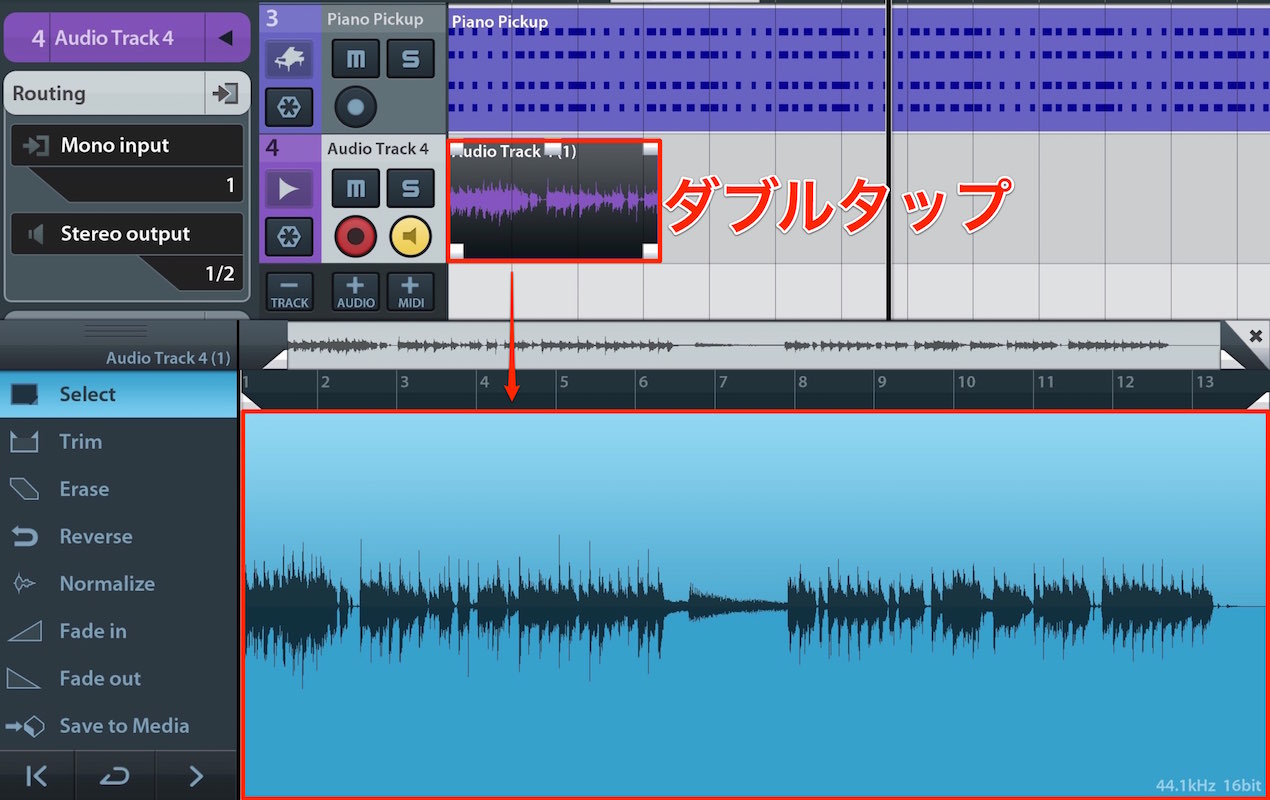1270x800 pixels.
Task: Open the Mono input selector
Action: point(127,145)
